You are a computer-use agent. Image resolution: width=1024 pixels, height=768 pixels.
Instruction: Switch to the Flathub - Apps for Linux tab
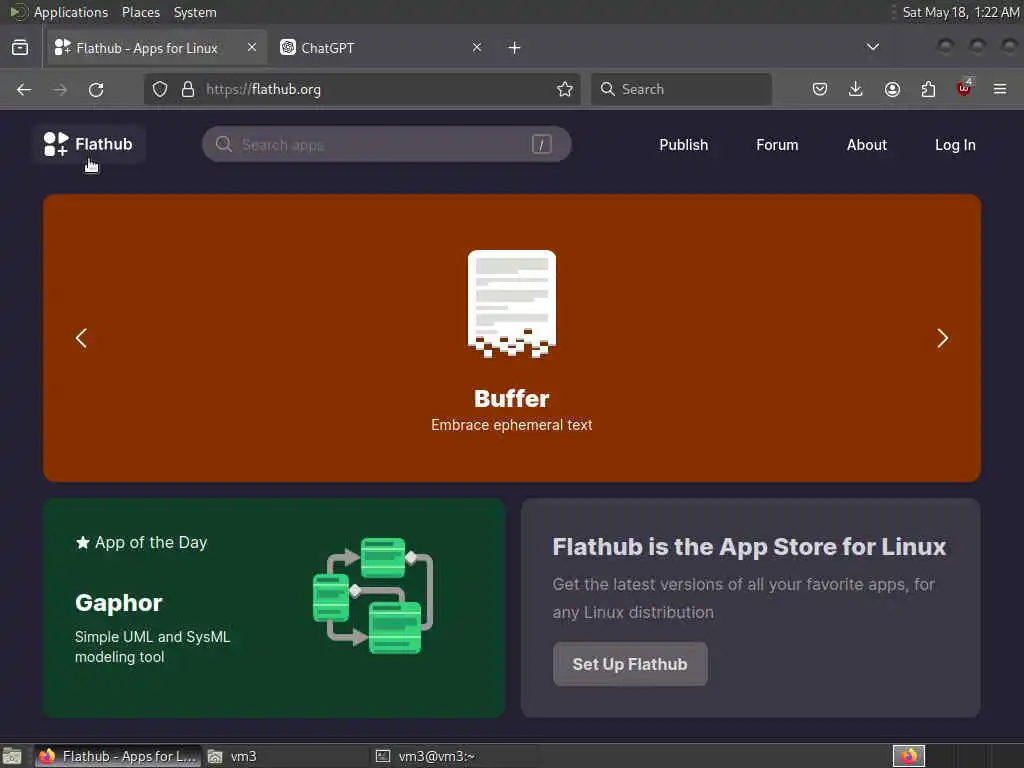157,48
